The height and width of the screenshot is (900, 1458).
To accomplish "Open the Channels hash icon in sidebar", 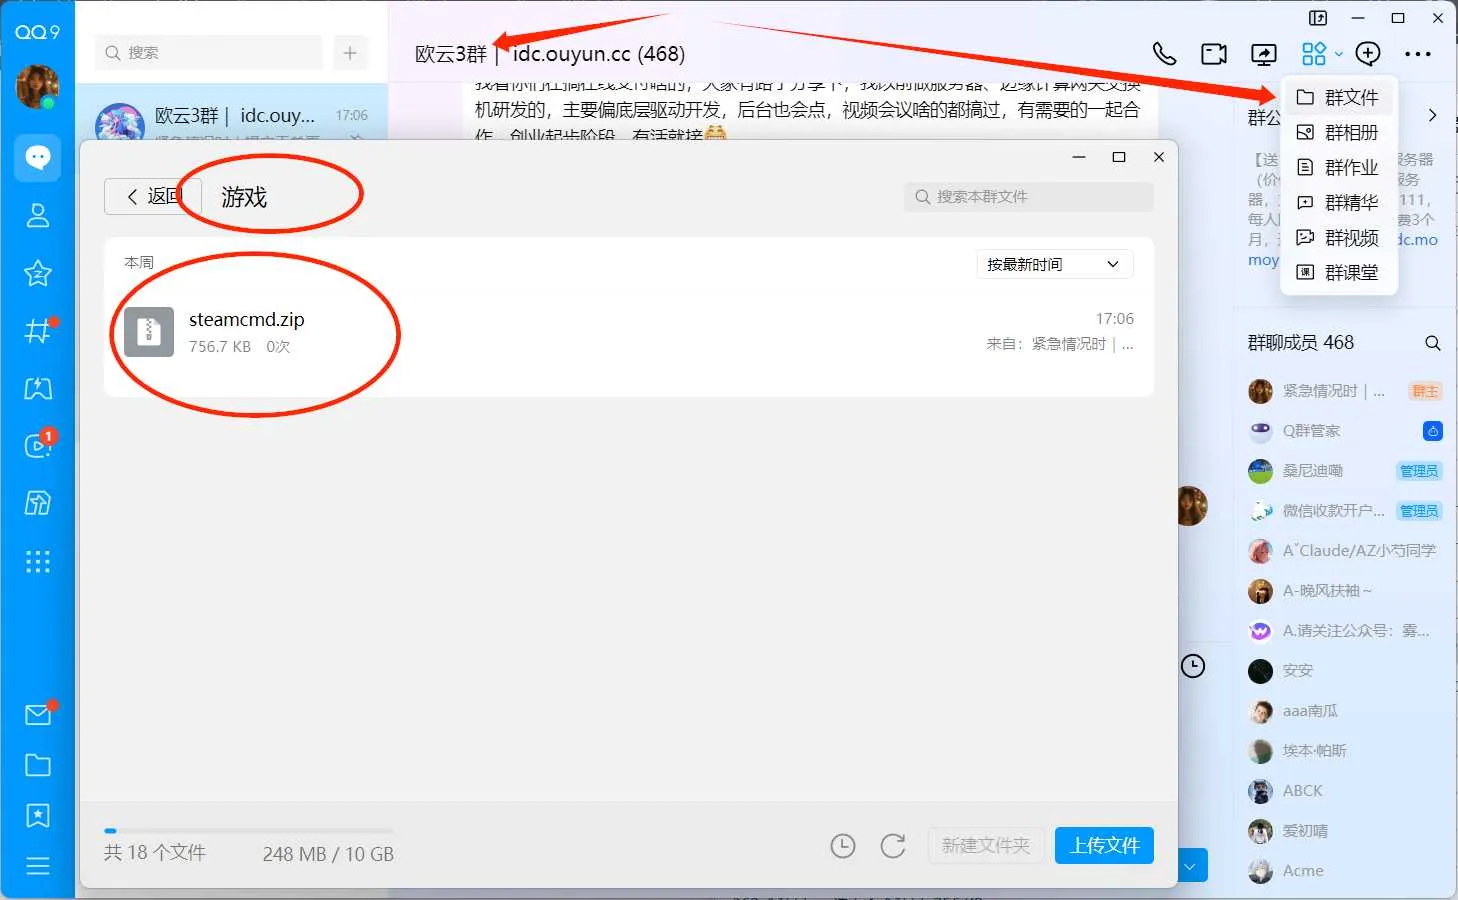I will click(x=38, y=330).
